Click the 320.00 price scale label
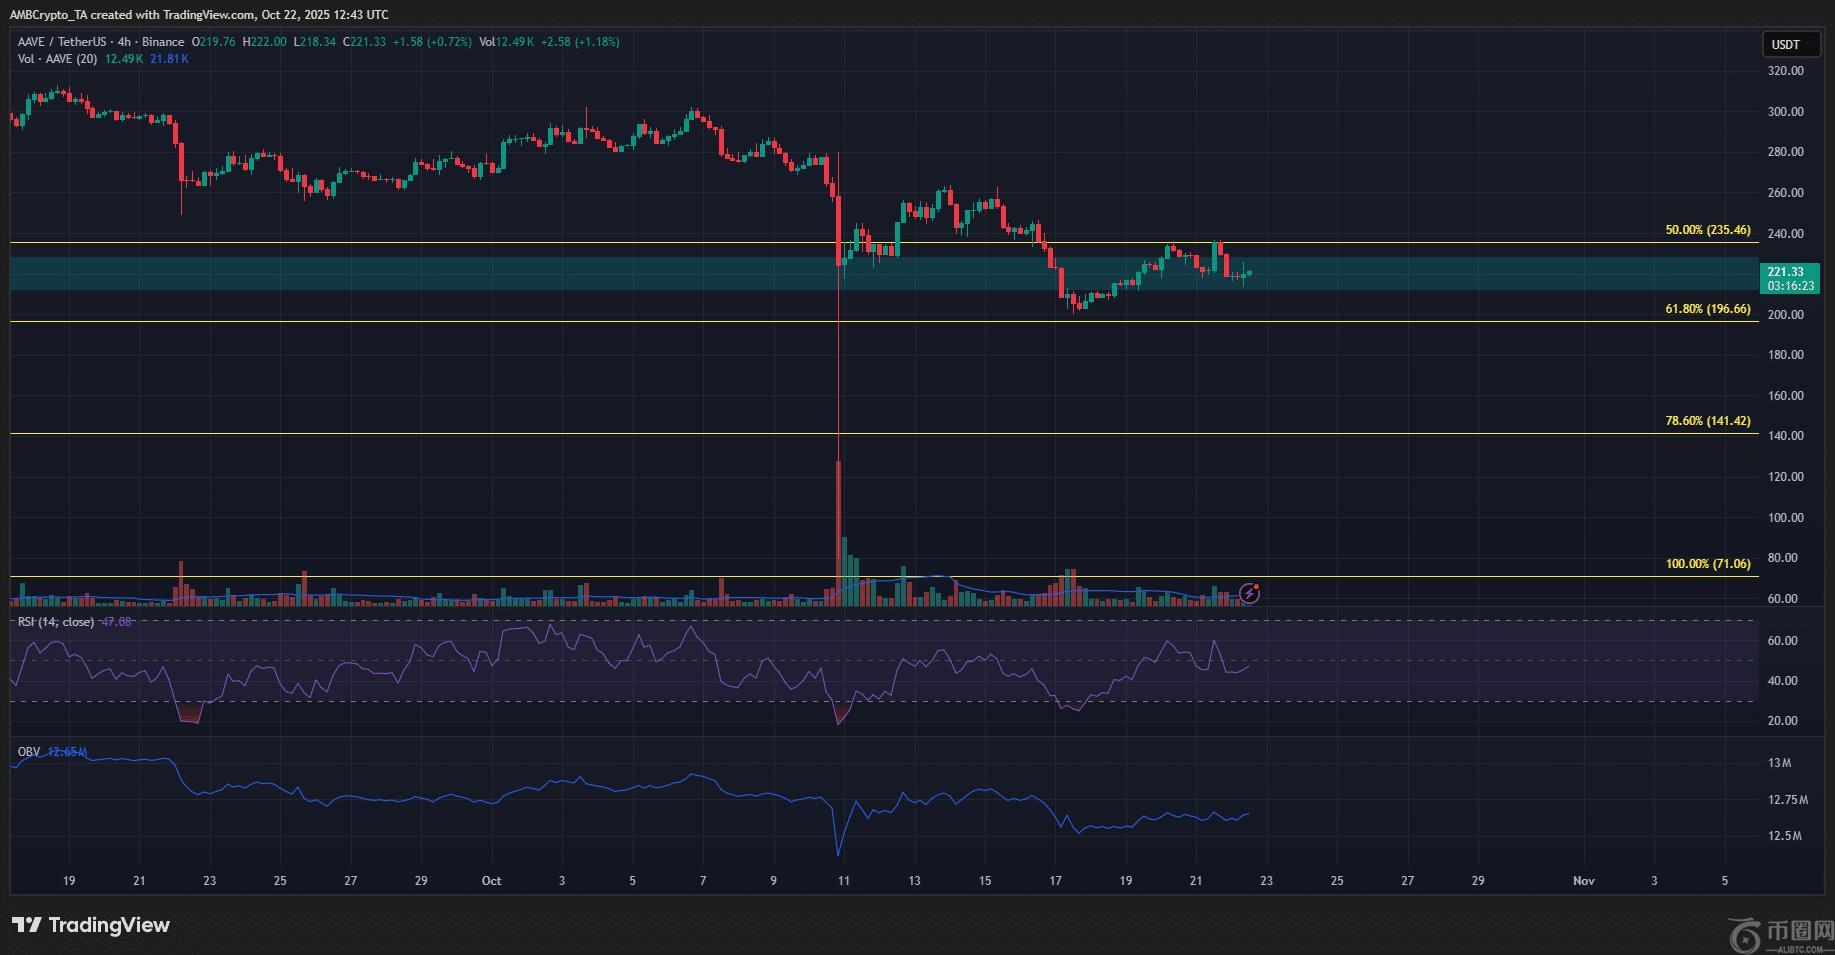This screenshot has height=955, width=1835. [x=1785, y=71]
